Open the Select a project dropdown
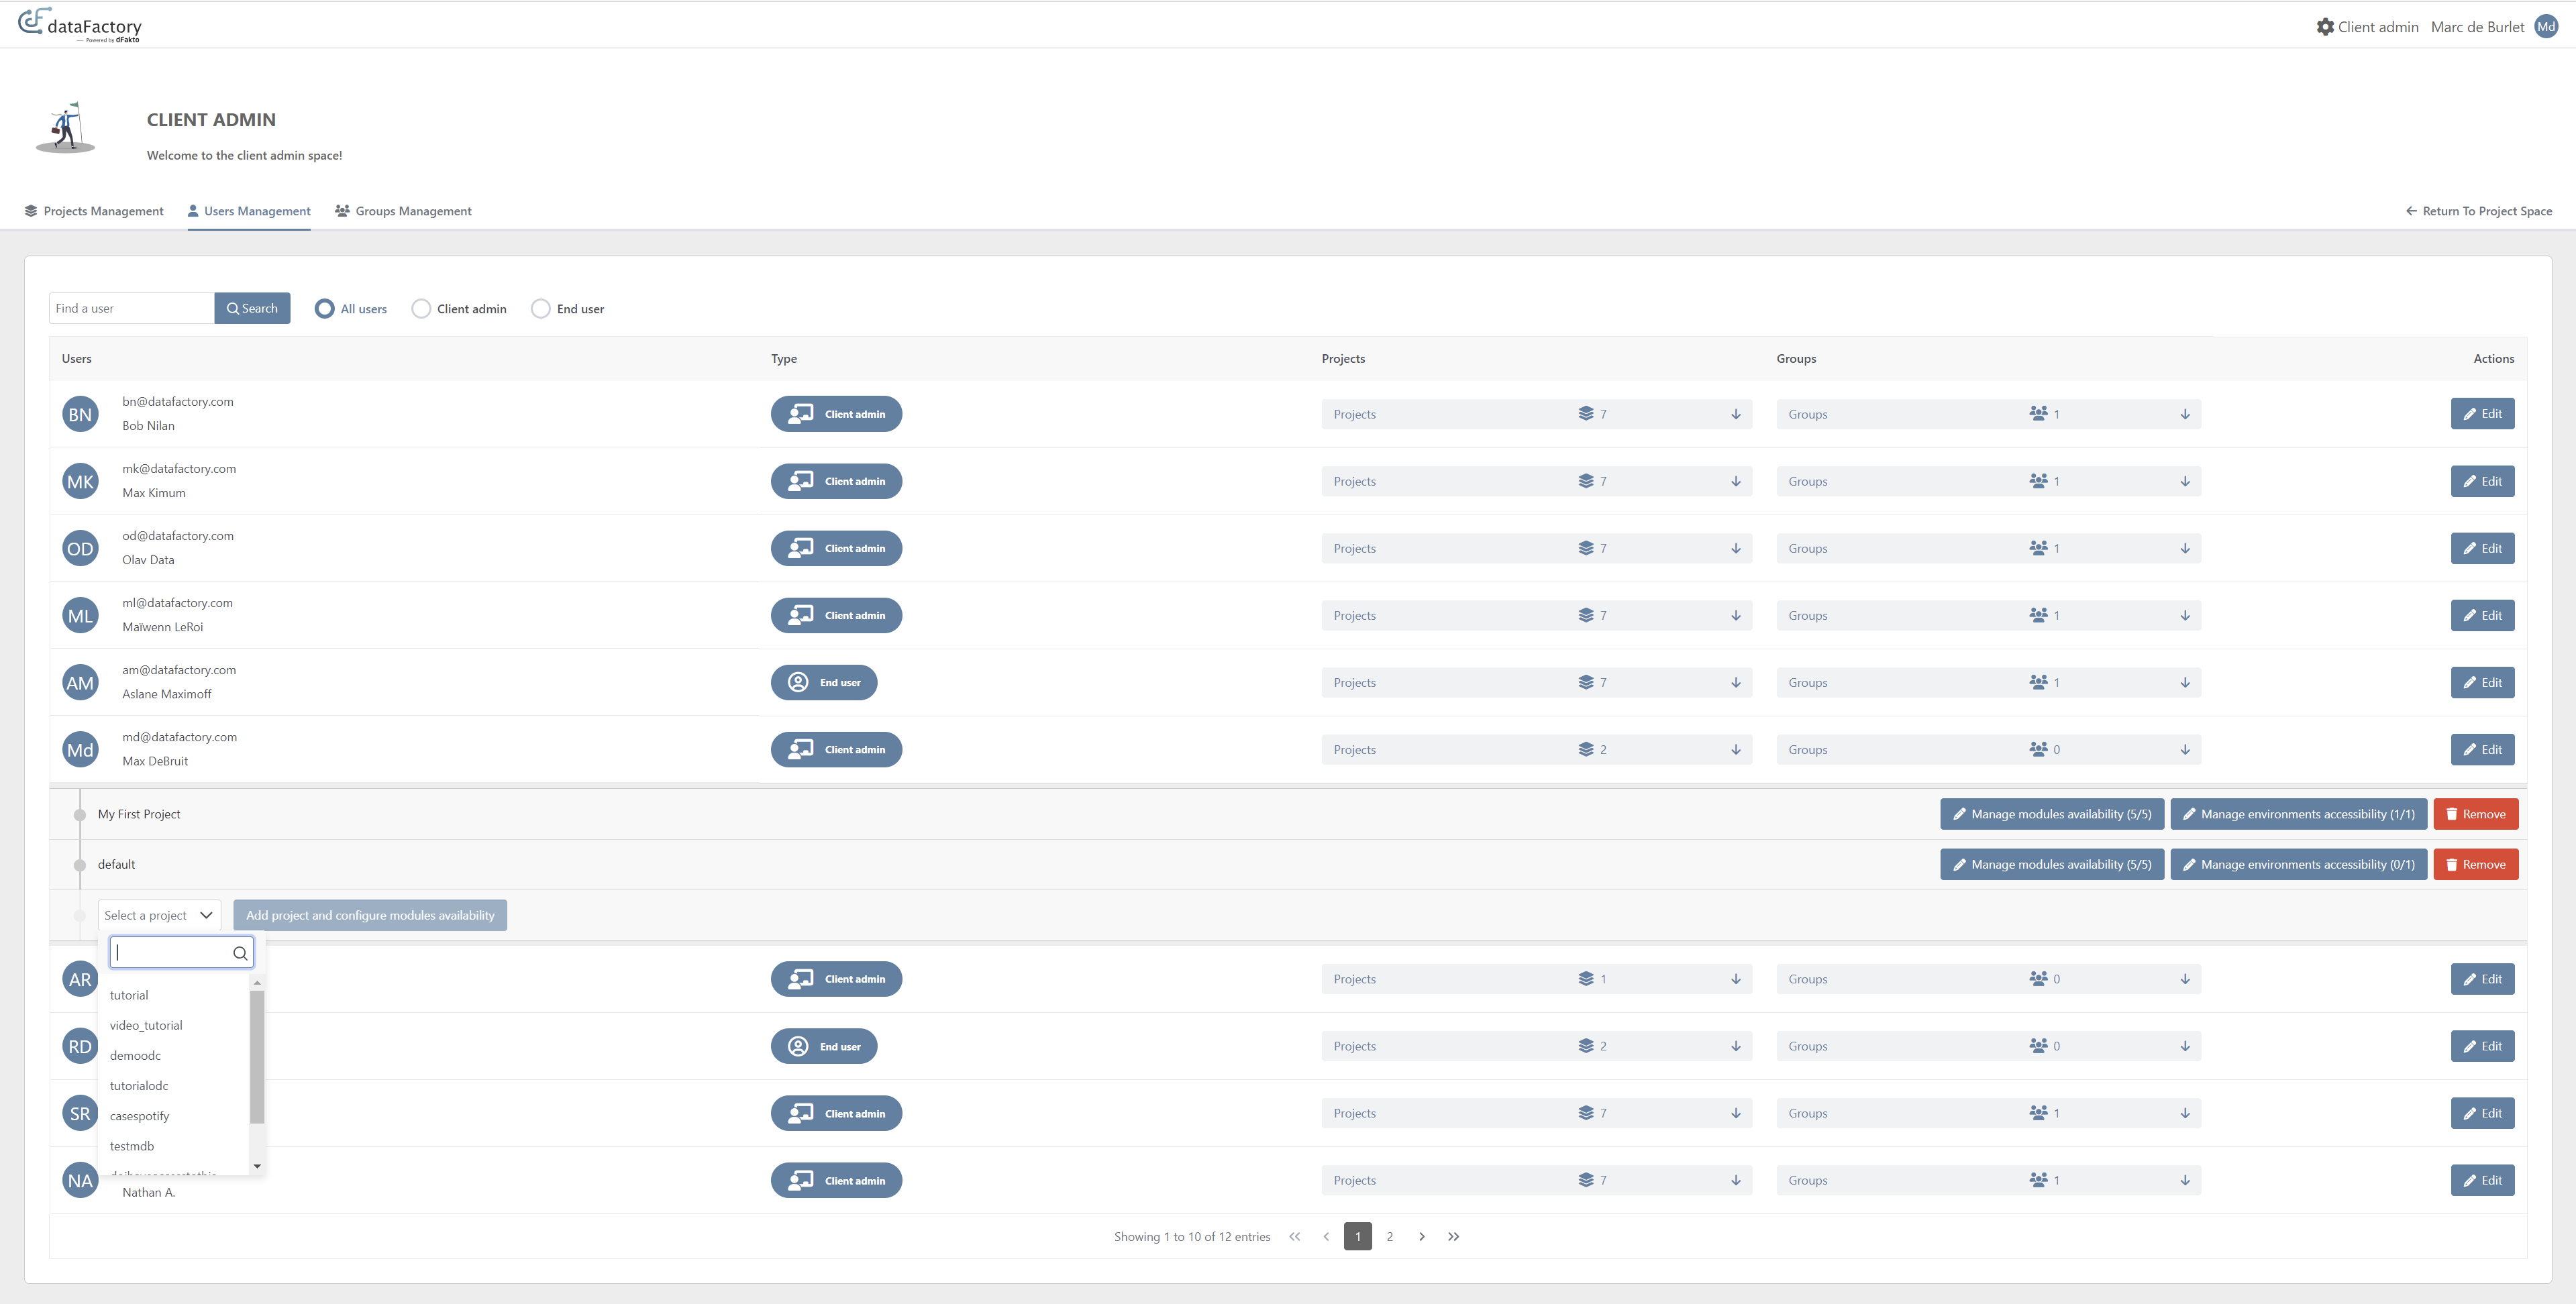The height and width of the screenshot is (1304, 2576). 159,915
